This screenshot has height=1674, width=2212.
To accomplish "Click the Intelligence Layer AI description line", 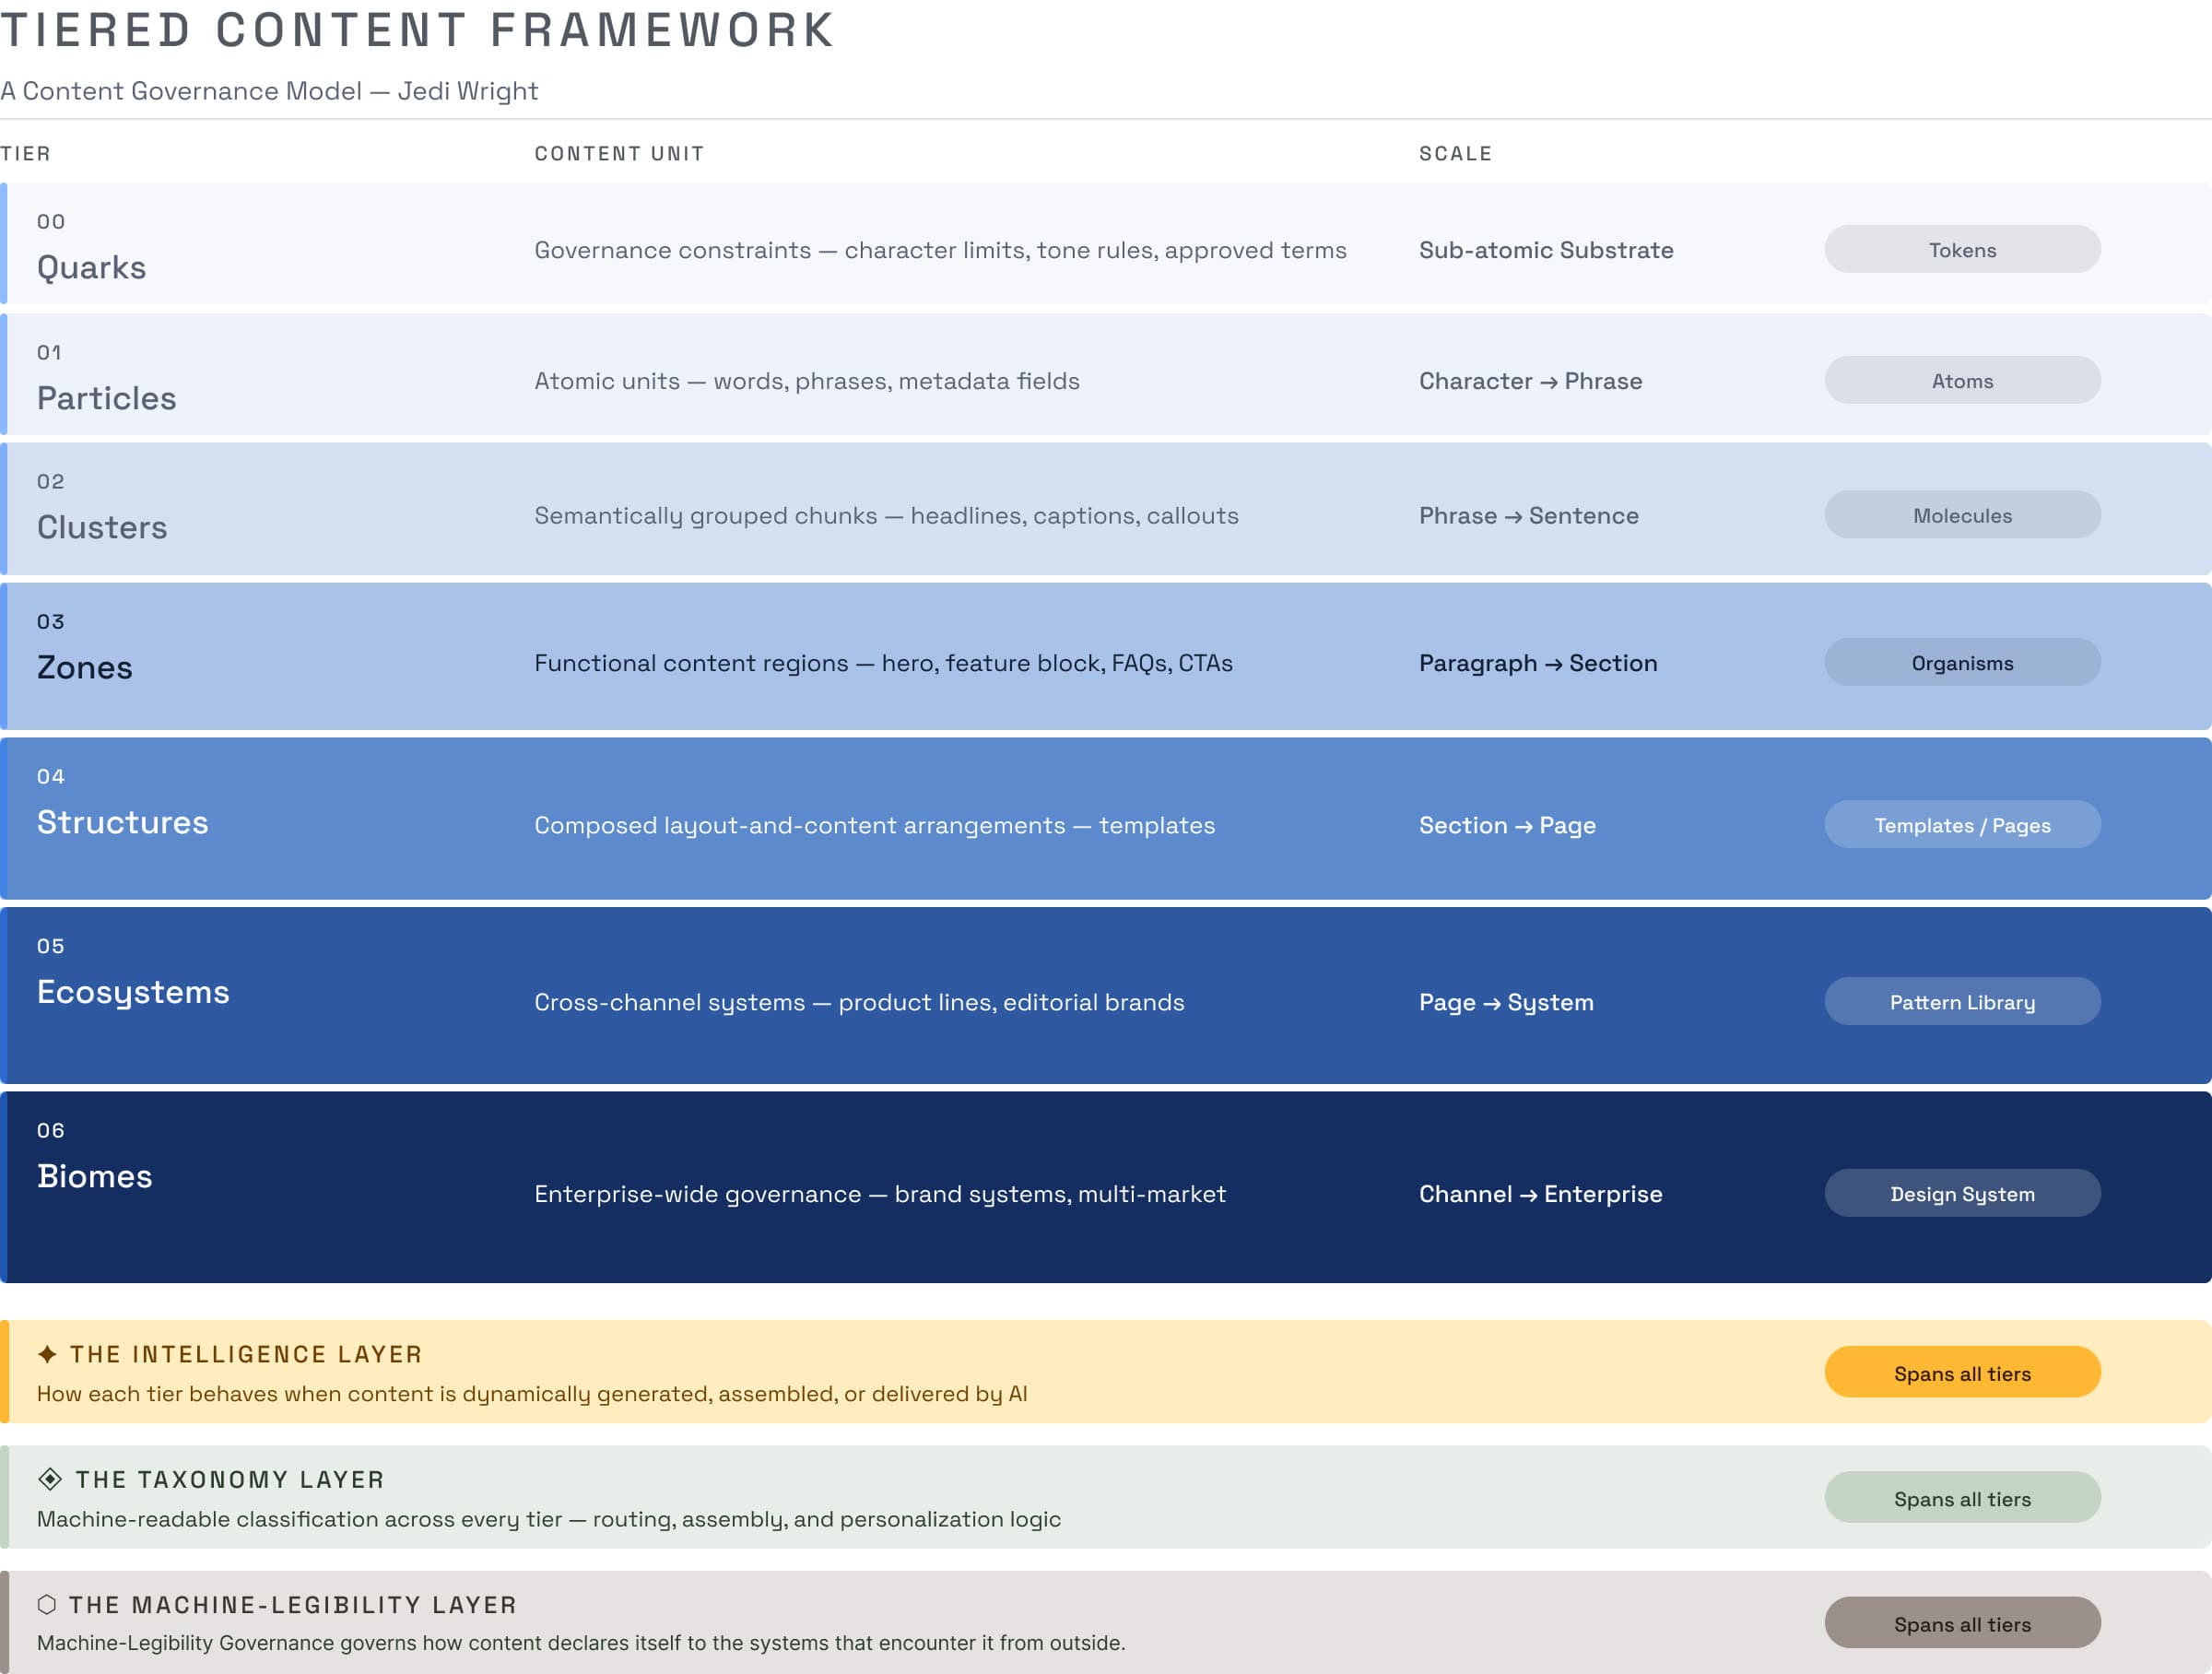I will [532, 1394].
